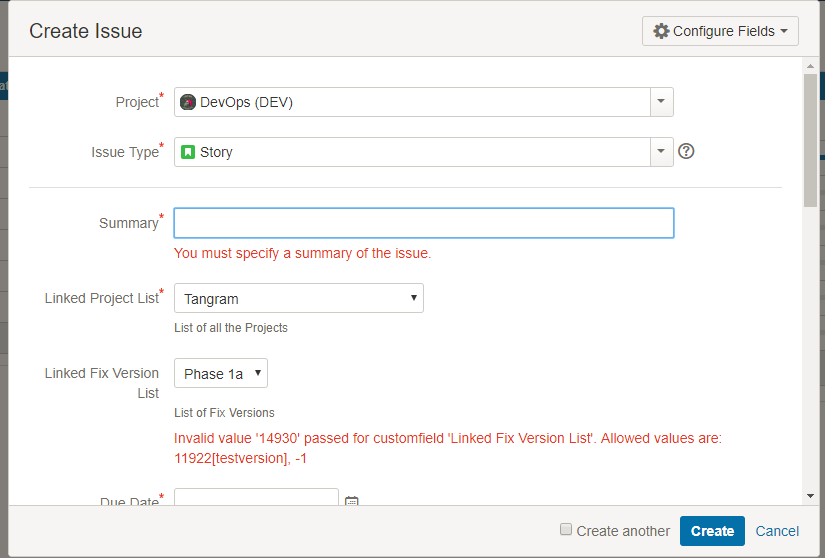Open the Linked Project List Tangram dropdown

[299, 298]
